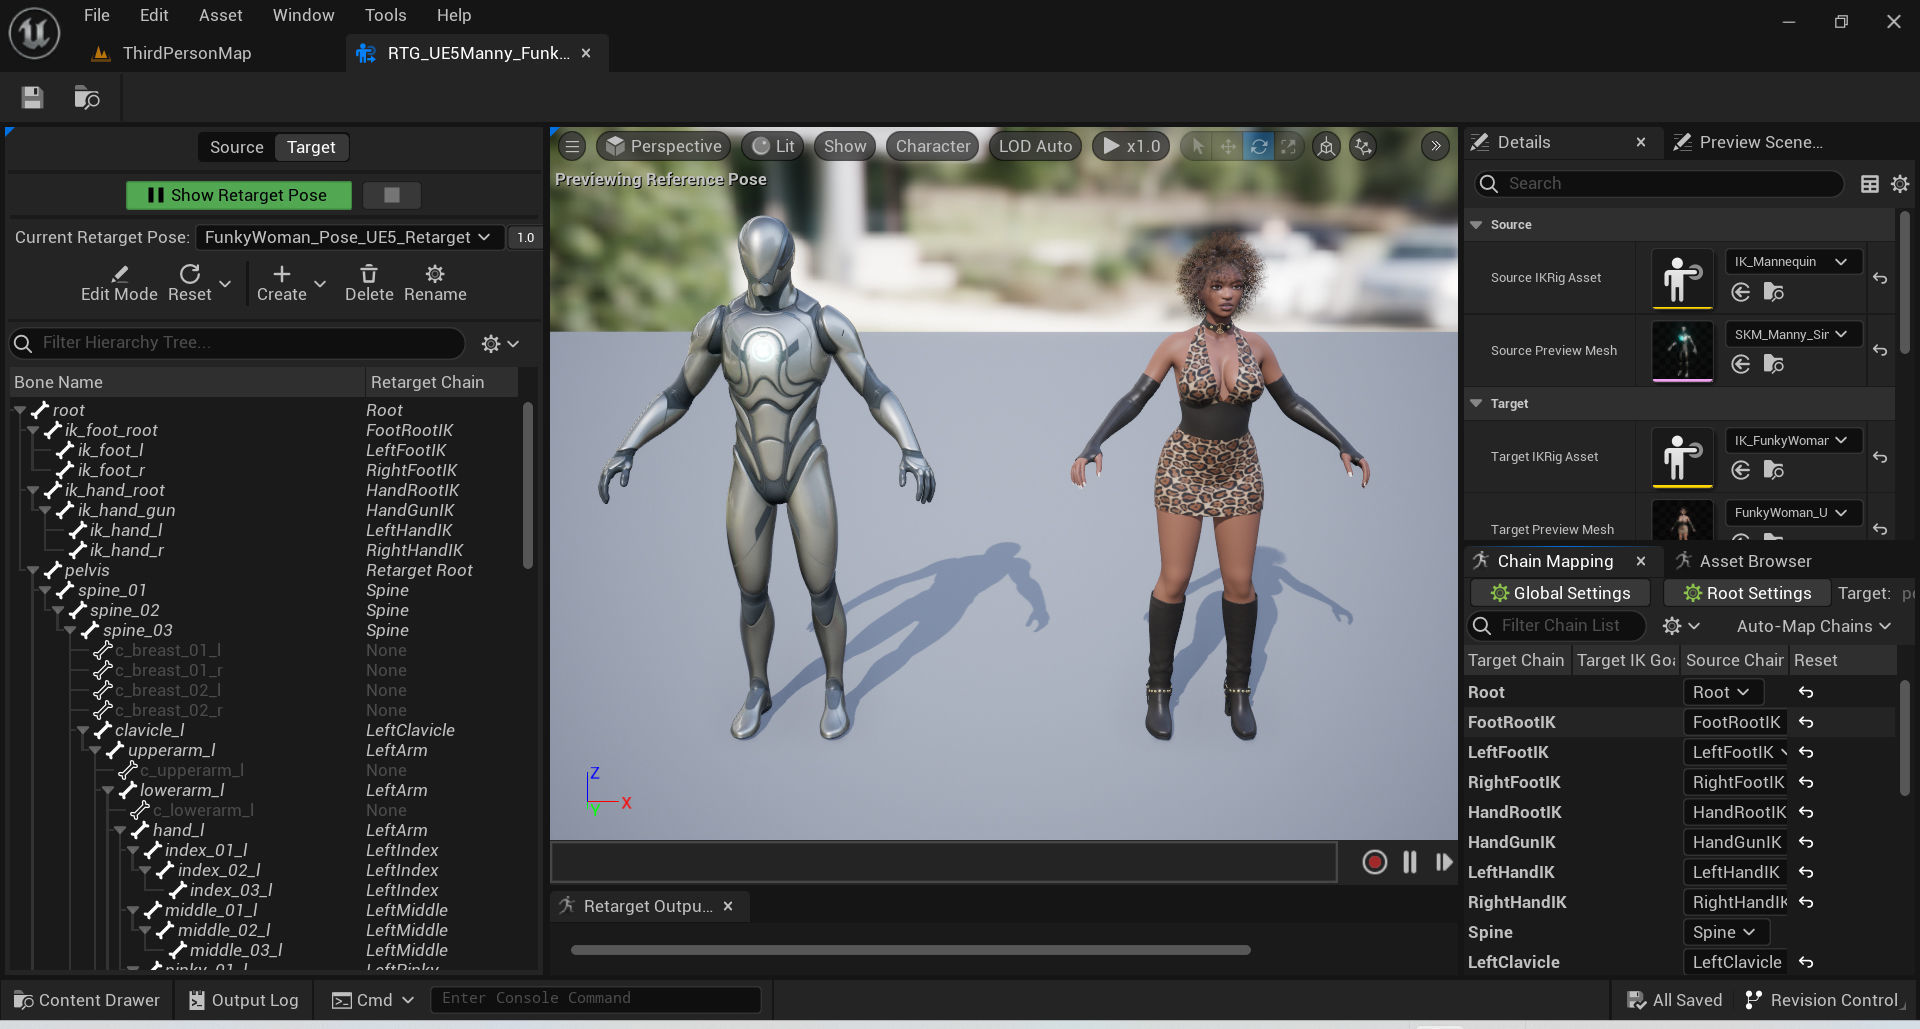Open Target IKRig Asset IK_FunkyWoman dropdown
The height and width of the screenshot is (1029, 1920).
pyautogui.click(x=1793, y=441)
